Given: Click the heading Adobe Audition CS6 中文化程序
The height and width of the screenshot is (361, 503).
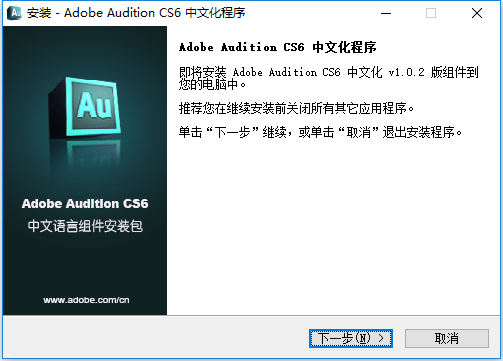Looking at the screenshot, I should click(x=278, y=47).
